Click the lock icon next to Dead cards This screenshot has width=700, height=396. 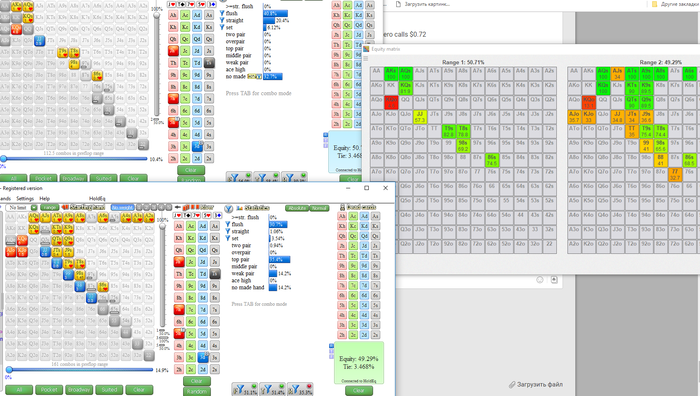[x=342, y=208]
